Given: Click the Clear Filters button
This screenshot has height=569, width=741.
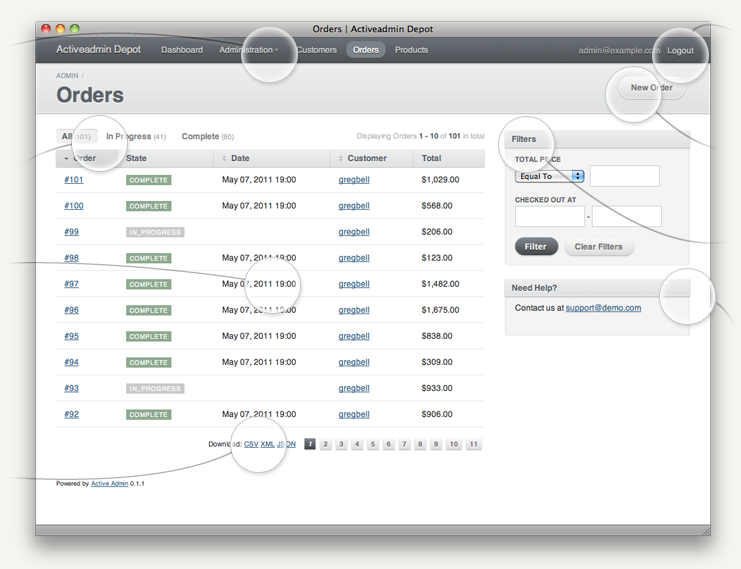Looking at the screenshot, I should (x=598, y=247).
